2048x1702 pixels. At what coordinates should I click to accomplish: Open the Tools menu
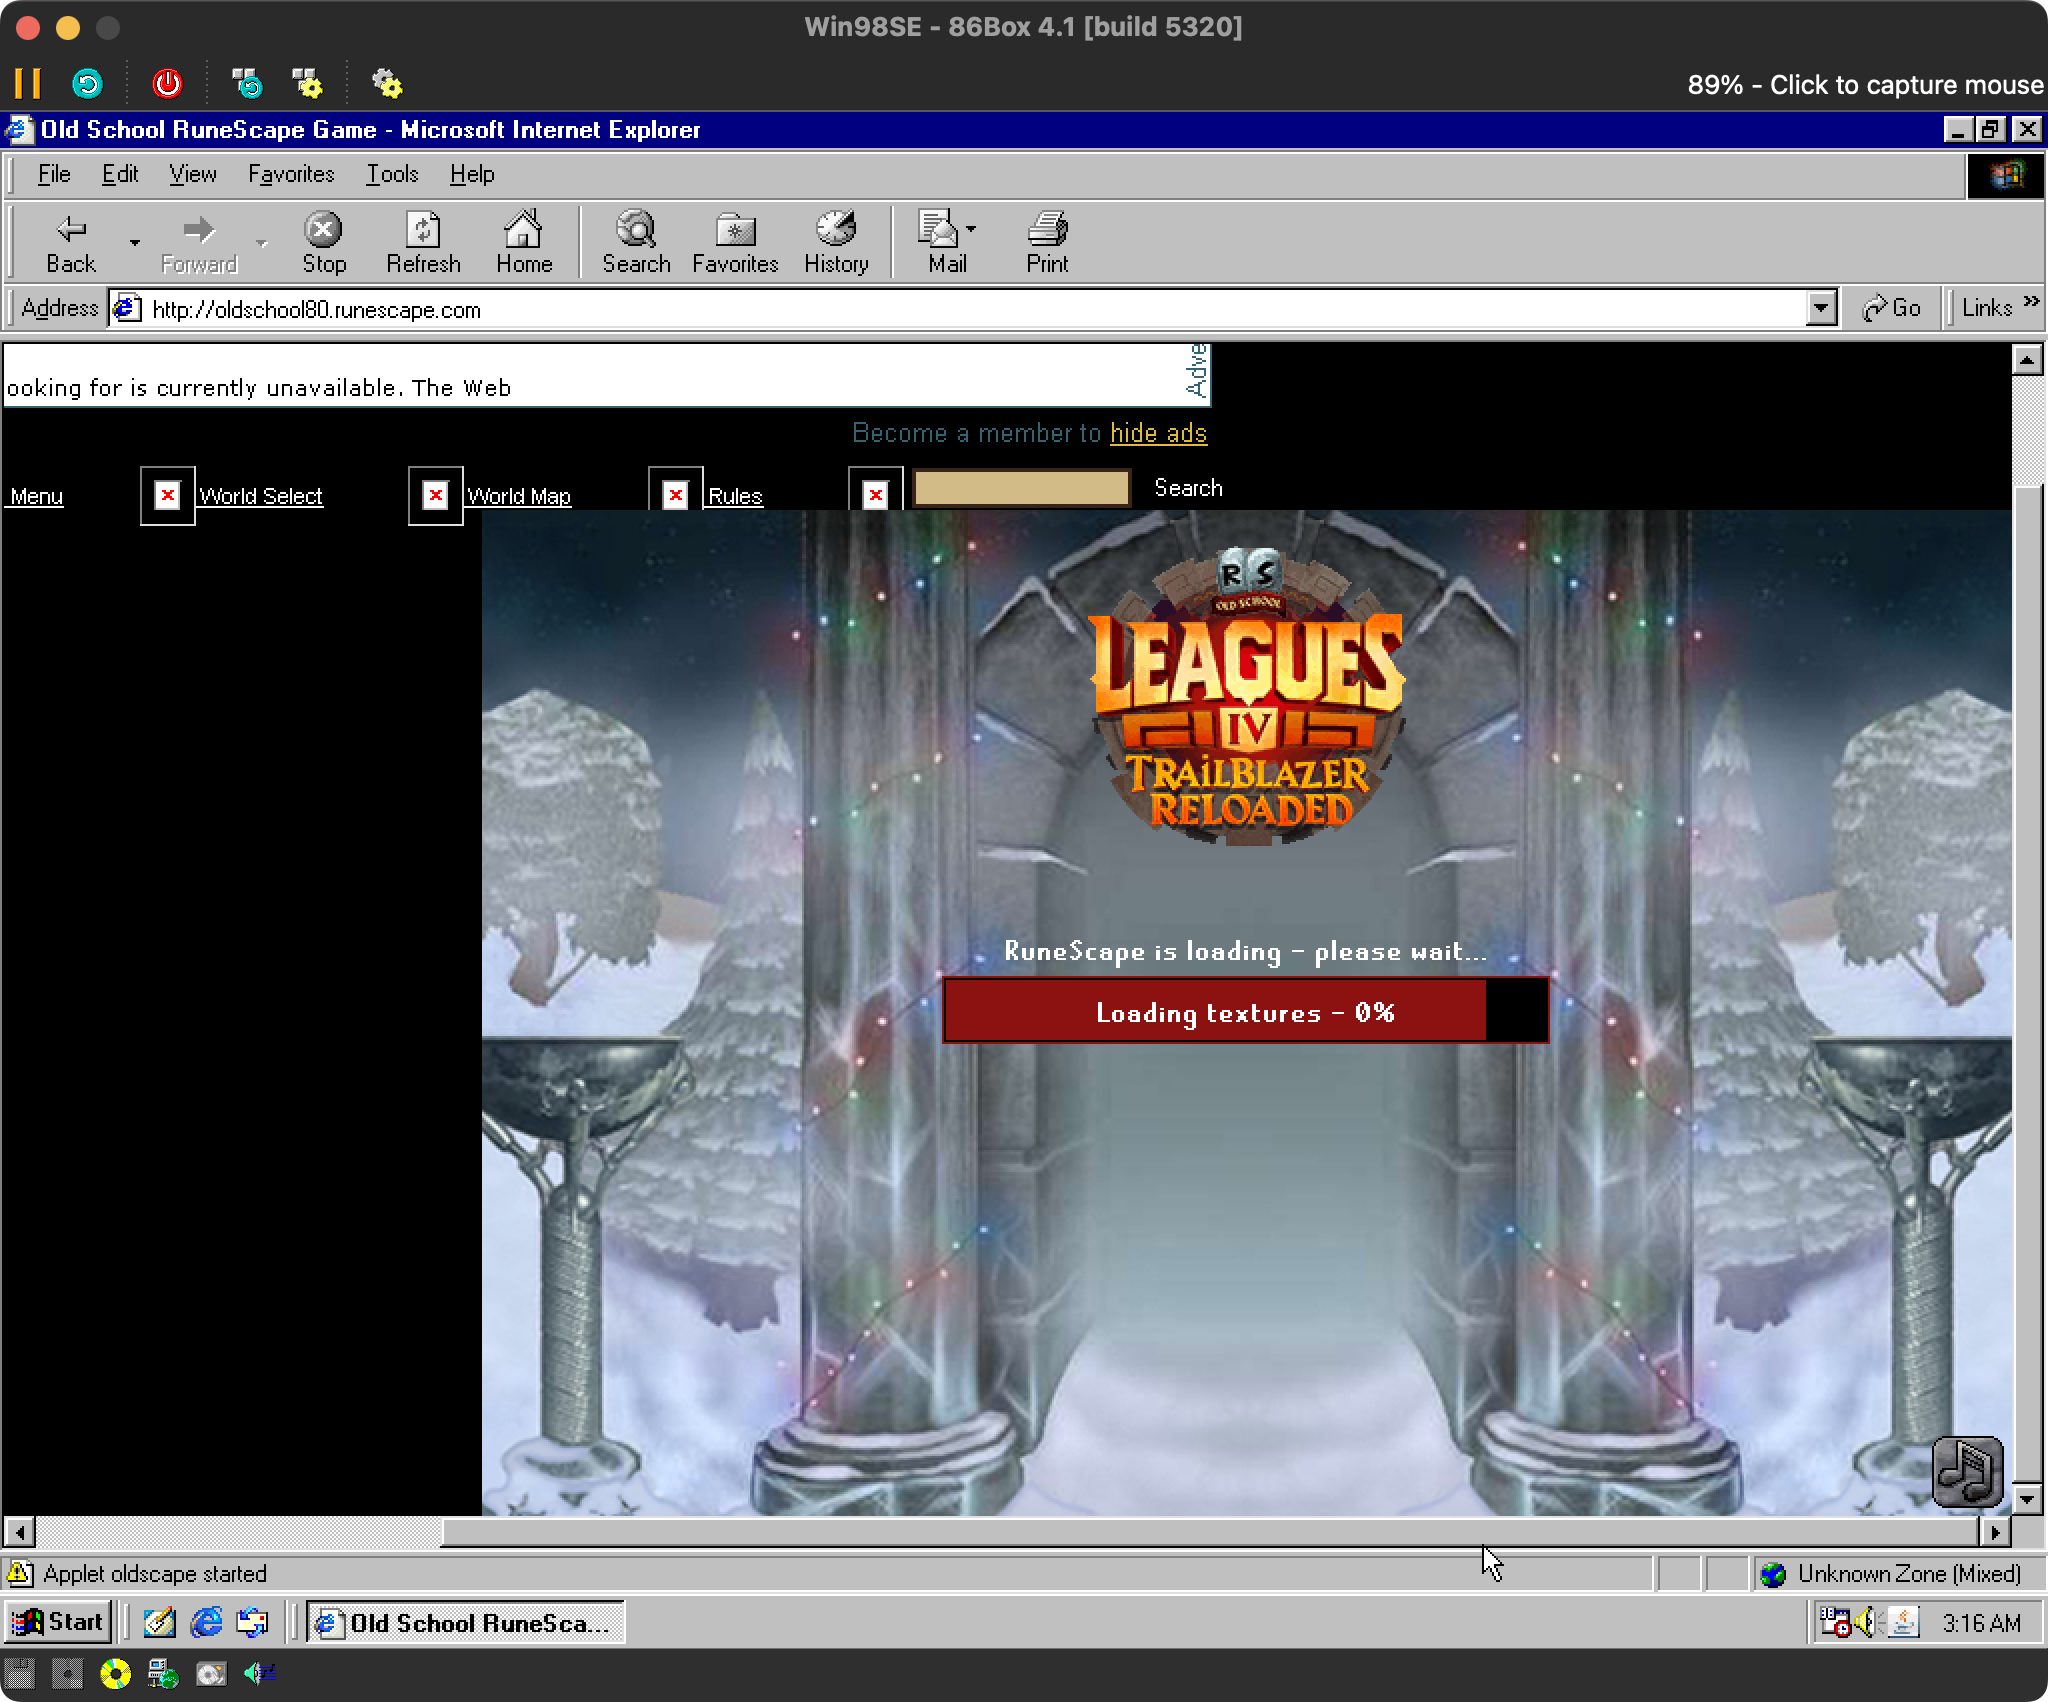(x=391, y=174)
